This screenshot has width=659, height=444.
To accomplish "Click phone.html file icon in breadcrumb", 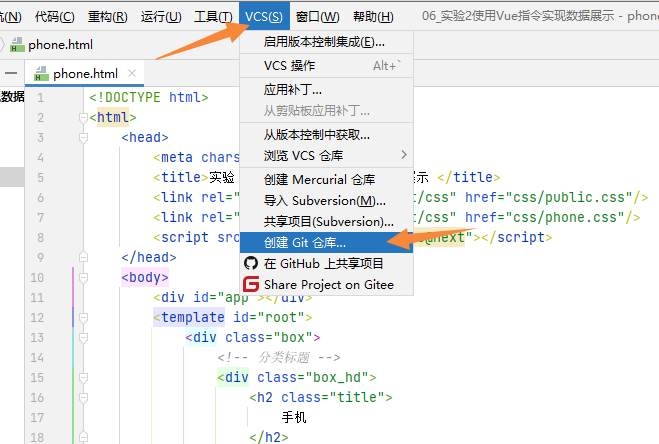I will [x=17, y=45].
